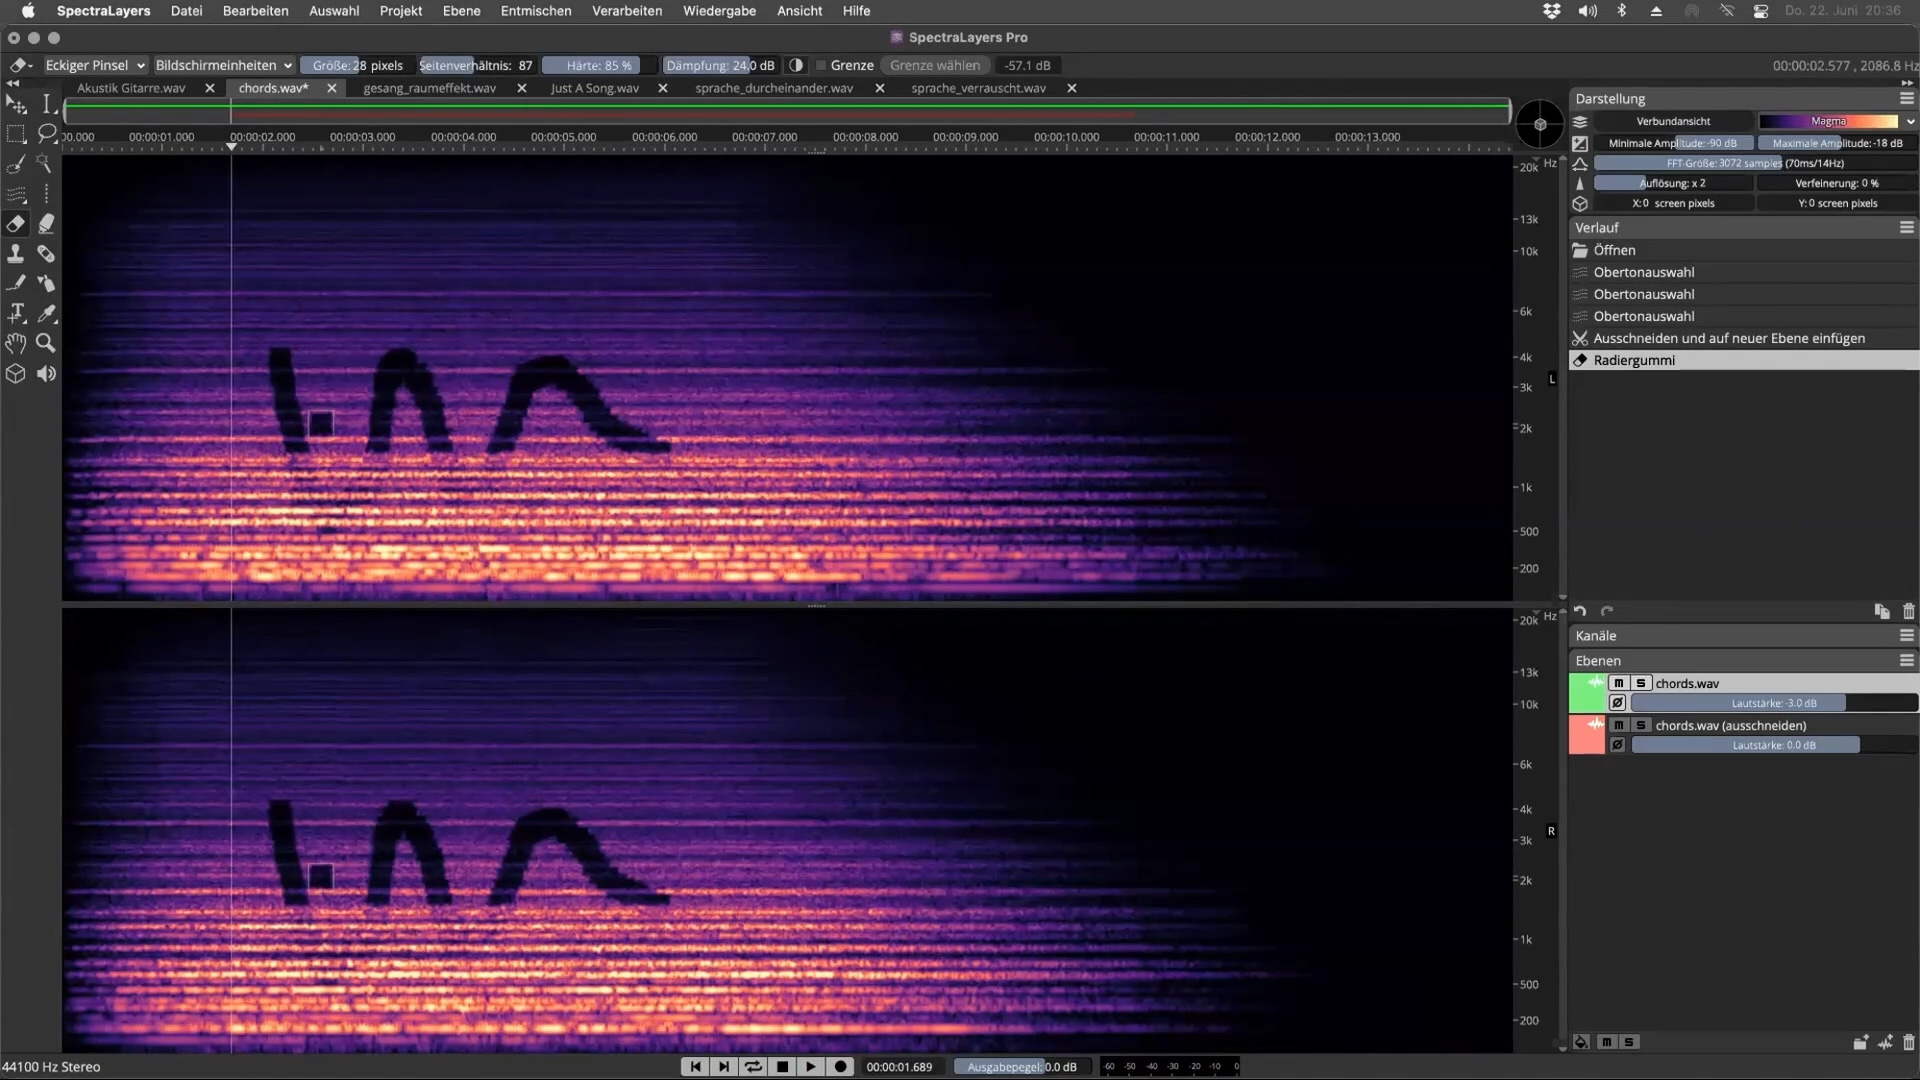Pick the eyedropper tool
This screenshot has height=1080, width=1920.
click(x=46, y=314)
